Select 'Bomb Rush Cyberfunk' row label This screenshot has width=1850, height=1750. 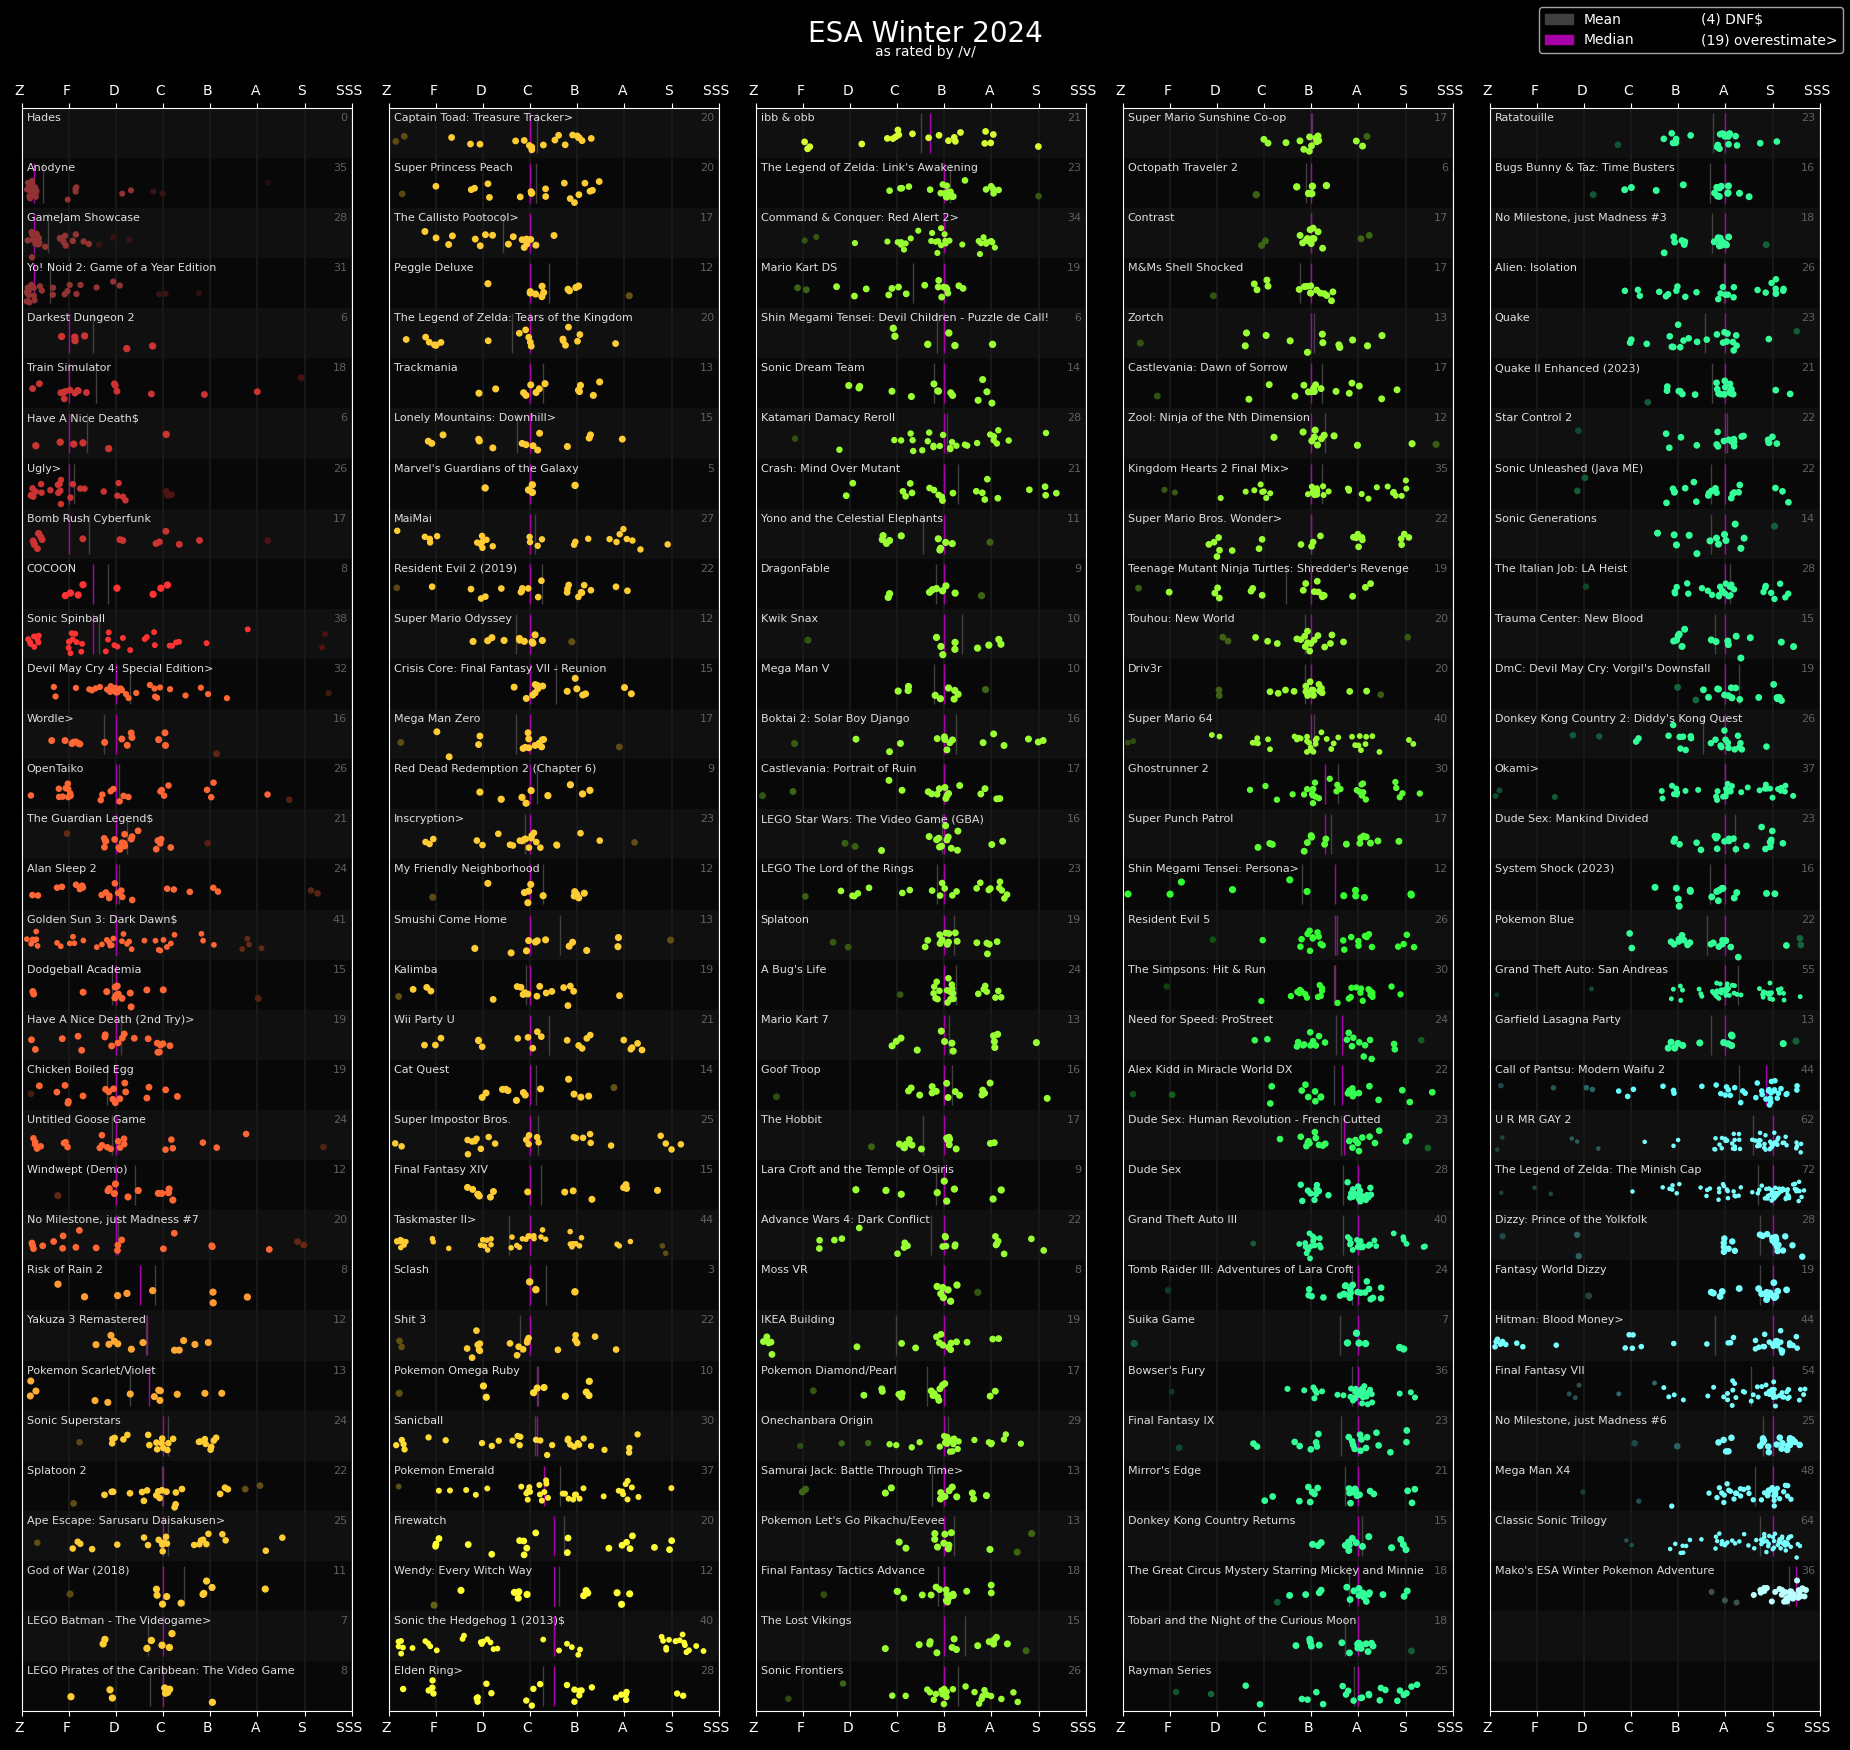tap(89, 519)
